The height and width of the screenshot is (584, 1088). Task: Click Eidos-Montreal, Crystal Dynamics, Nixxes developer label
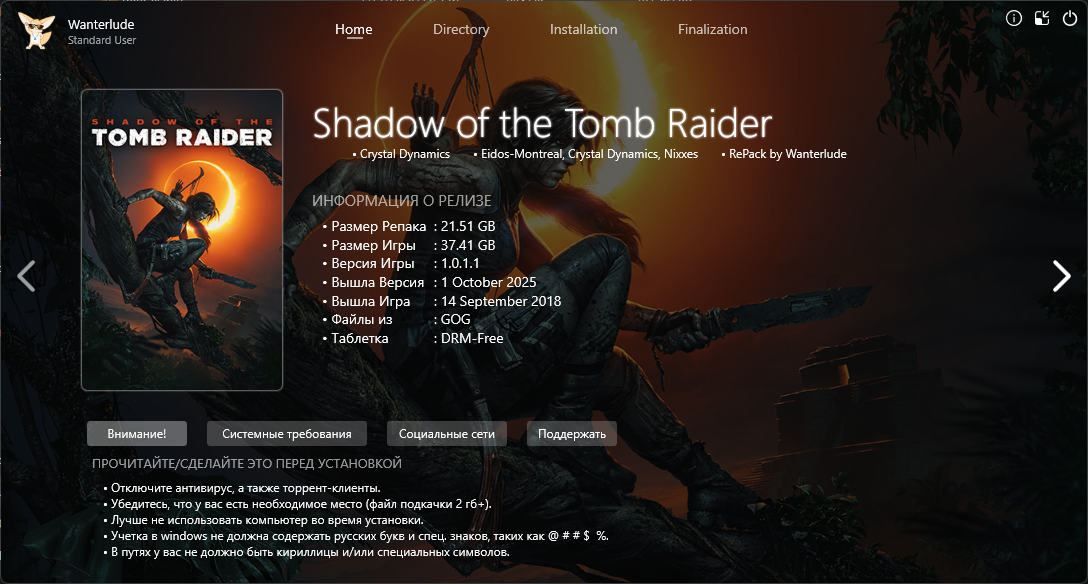[589, 154]
